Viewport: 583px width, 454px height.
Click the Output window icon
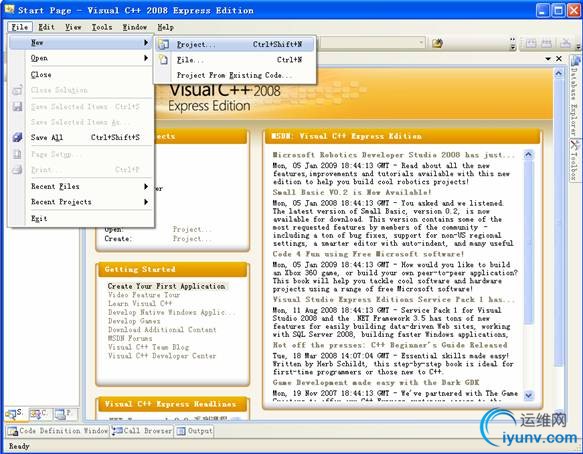click(x=181, y=431)
